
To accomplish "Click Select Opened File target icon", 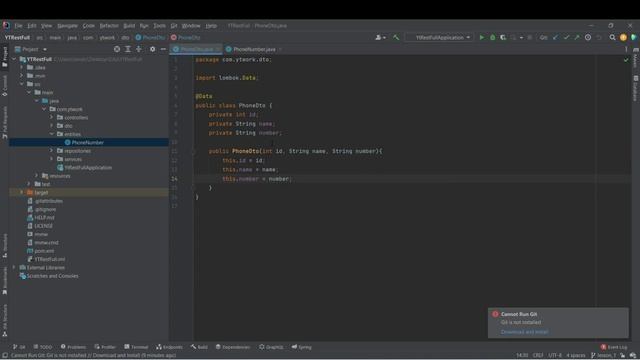I will pos(117,49).
